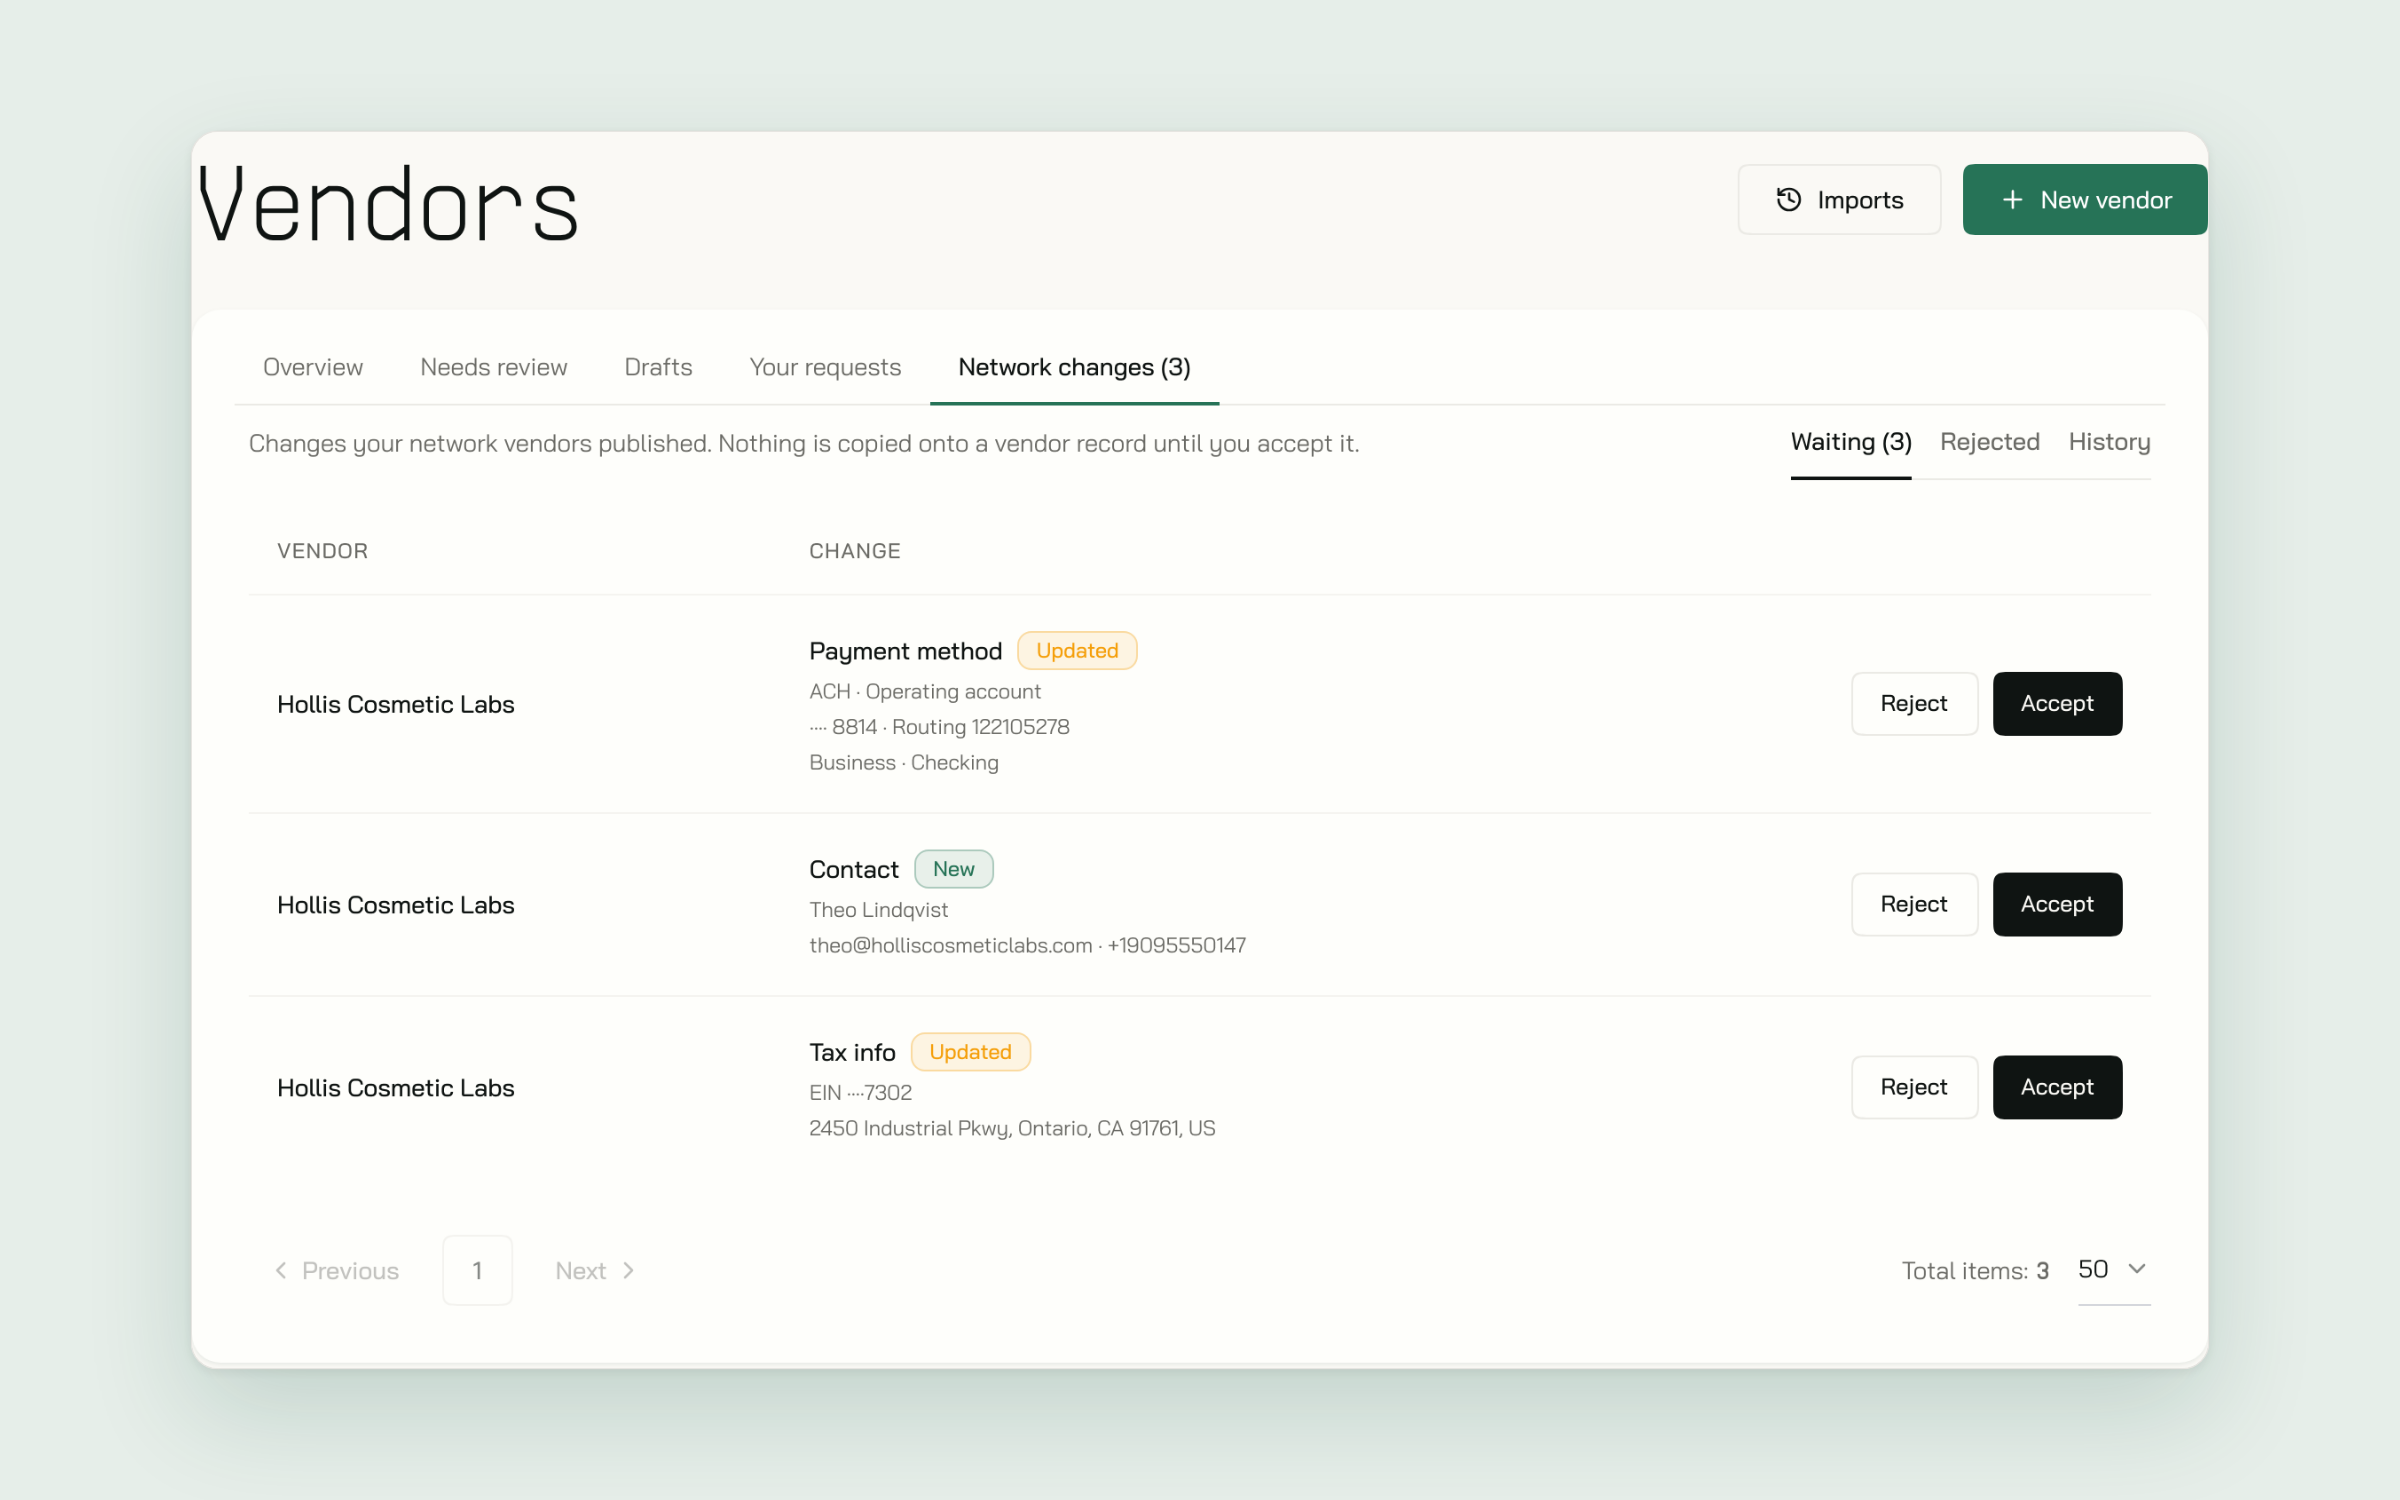Accept the new Contact change

click(2057, 905)
